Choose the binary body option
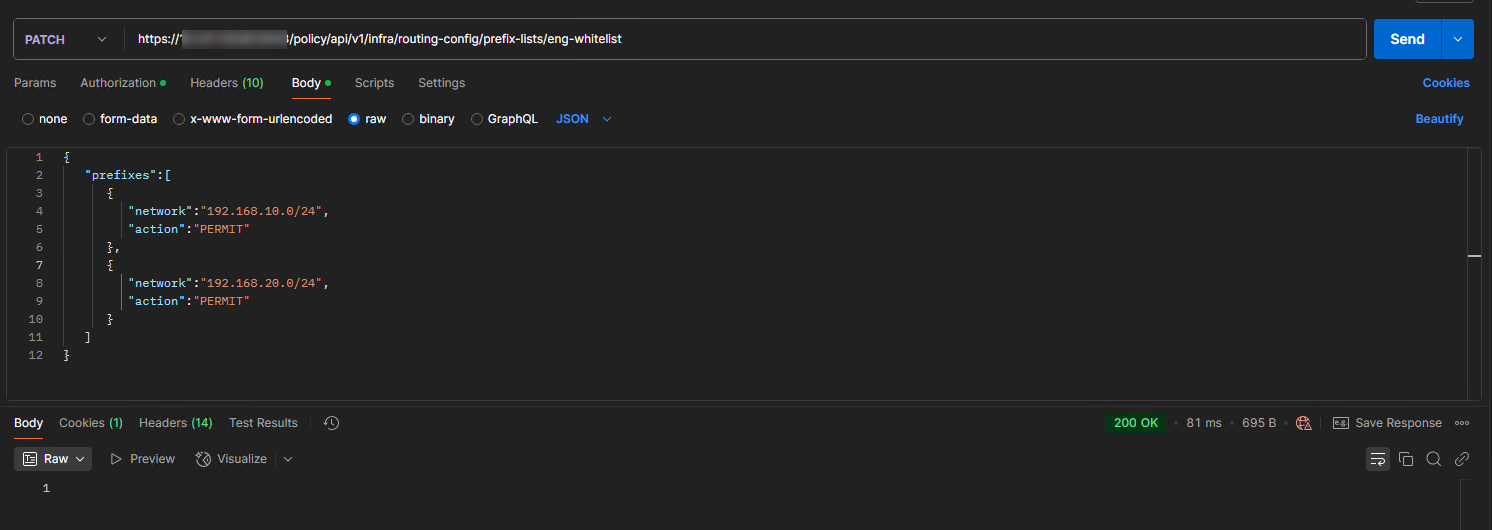1492x530 pixels. pos(408,119)
